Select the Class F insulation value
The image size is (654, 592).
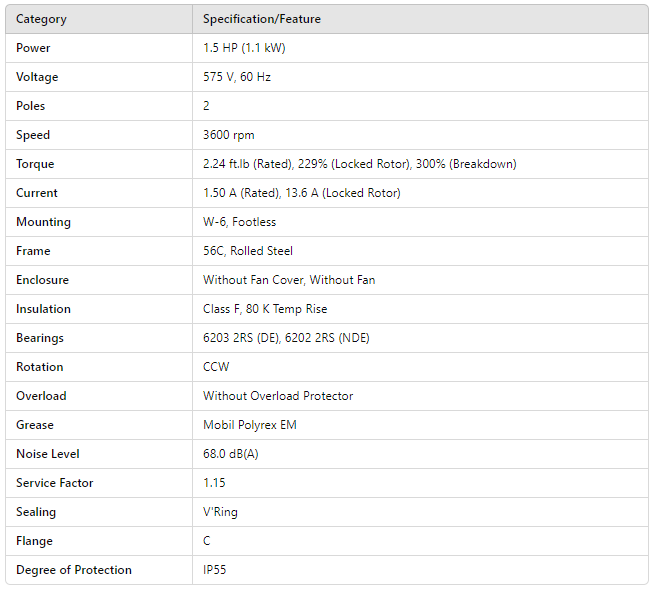[265, 309]
